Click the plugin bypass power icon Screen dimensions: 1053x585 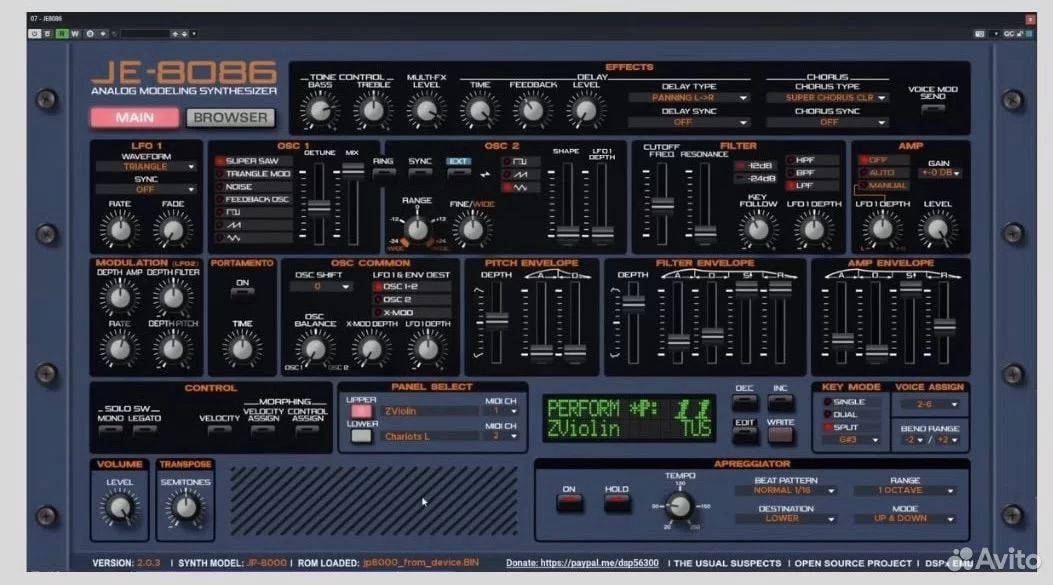click(x=34, y=34)
